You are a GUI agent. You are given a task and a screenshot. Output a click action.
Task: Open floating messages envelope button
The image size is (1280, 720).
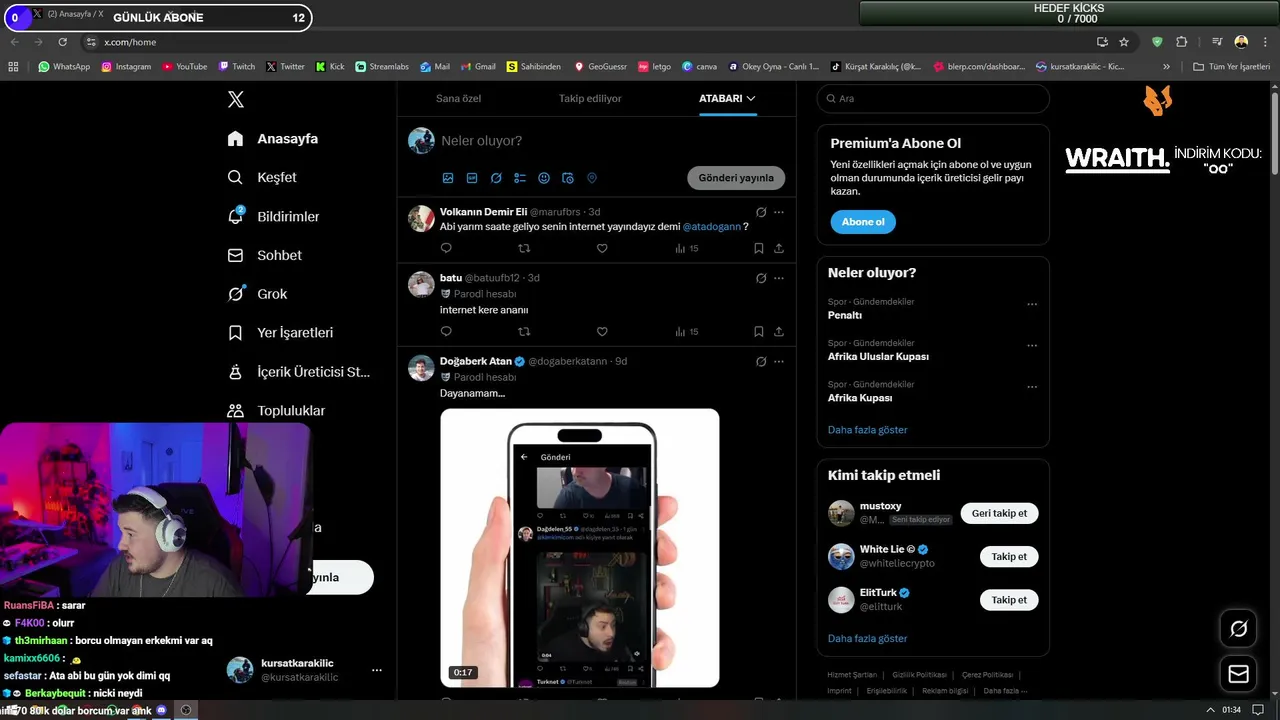point(1238,674)
